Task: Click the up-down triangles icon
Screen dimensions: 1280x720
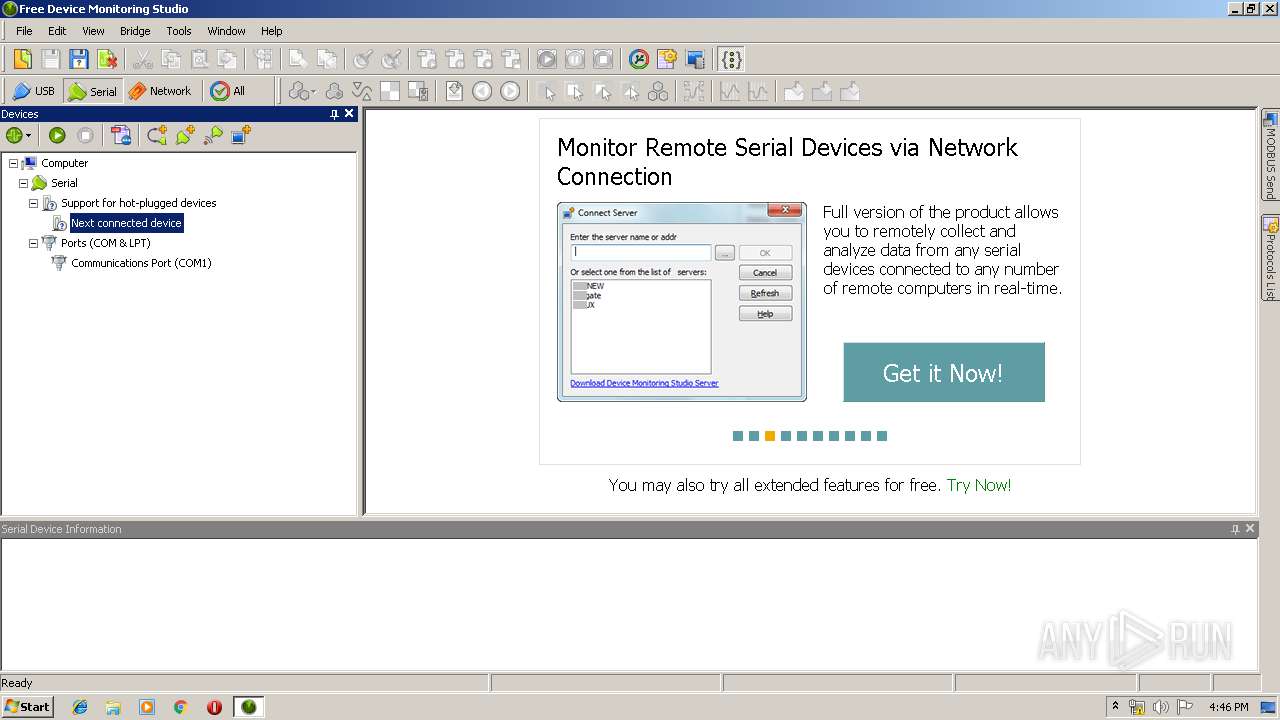Action: click(x=362, y=91)
